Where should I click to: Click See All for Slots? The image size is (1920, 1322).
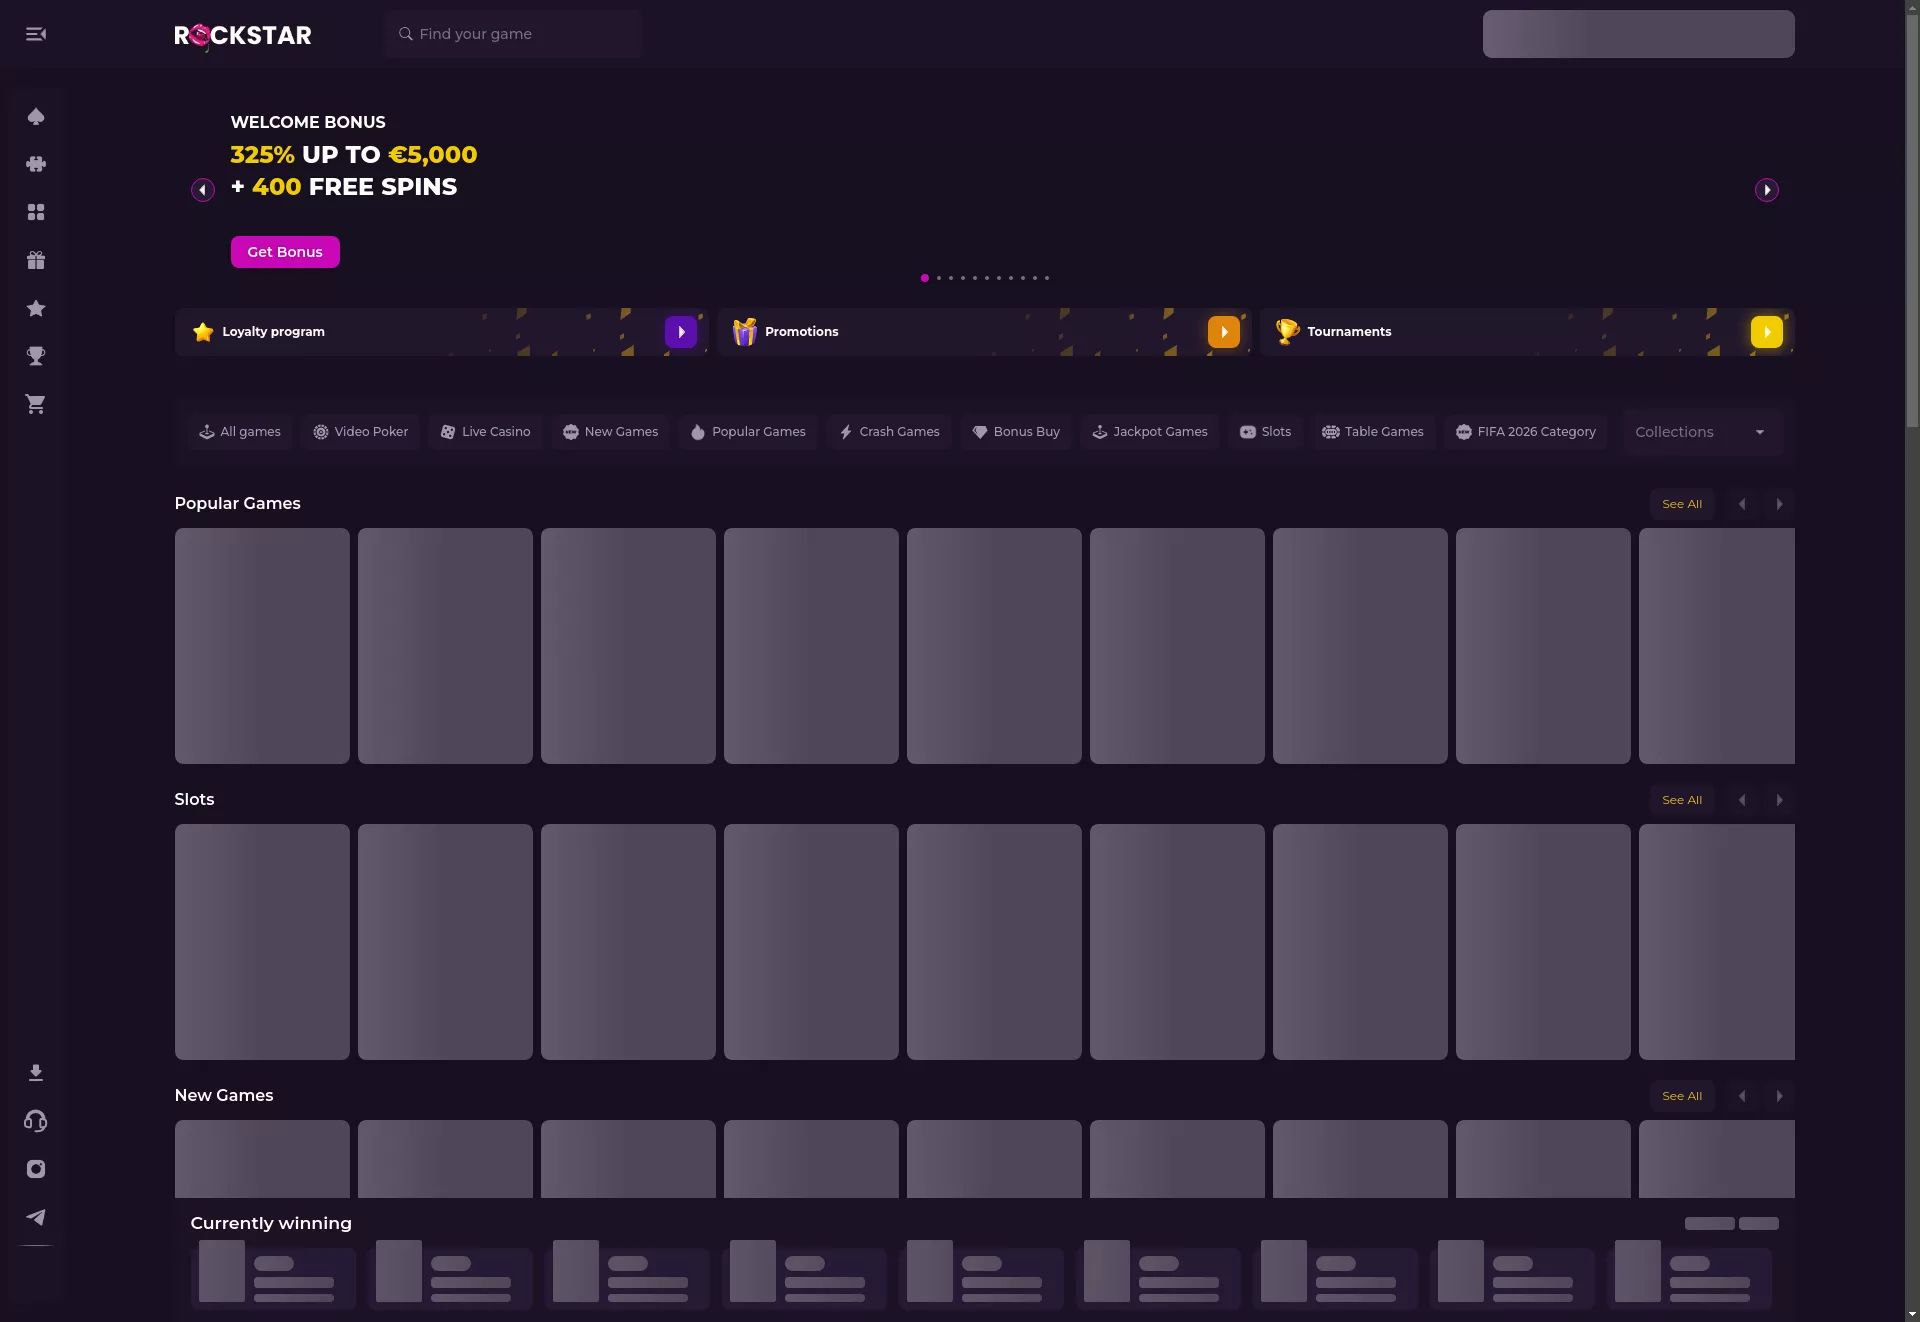1682,800
